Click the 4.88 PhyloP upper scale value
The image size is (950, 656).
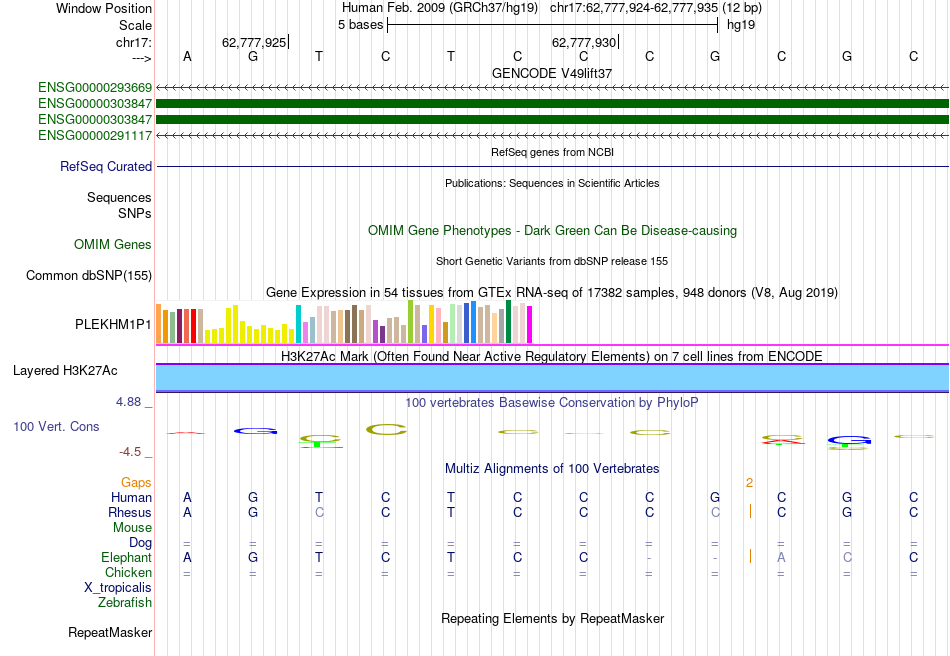(128, 402)
